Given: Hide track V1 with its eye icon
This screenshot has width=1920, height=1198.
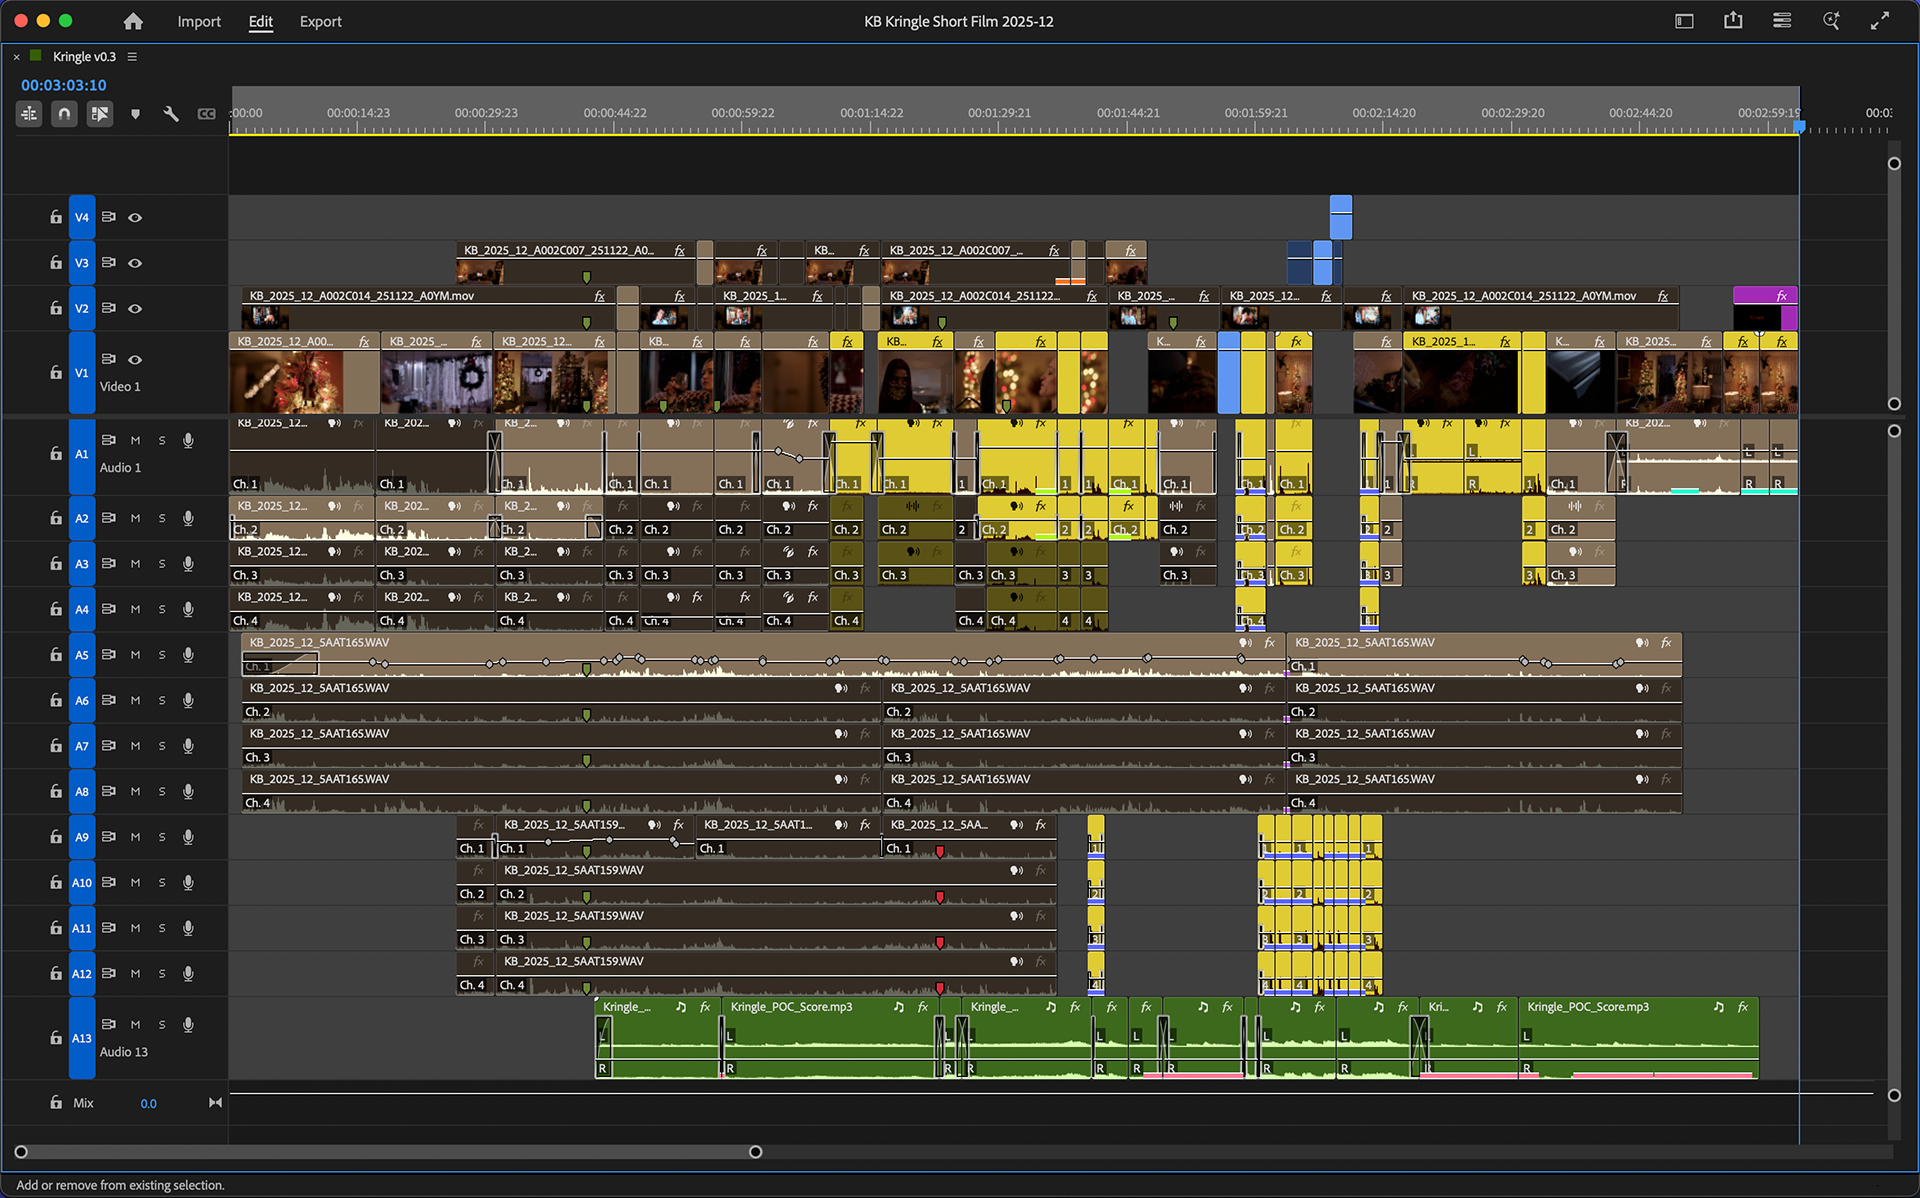Looking at the screenshot, I should (x=135, y=359).
